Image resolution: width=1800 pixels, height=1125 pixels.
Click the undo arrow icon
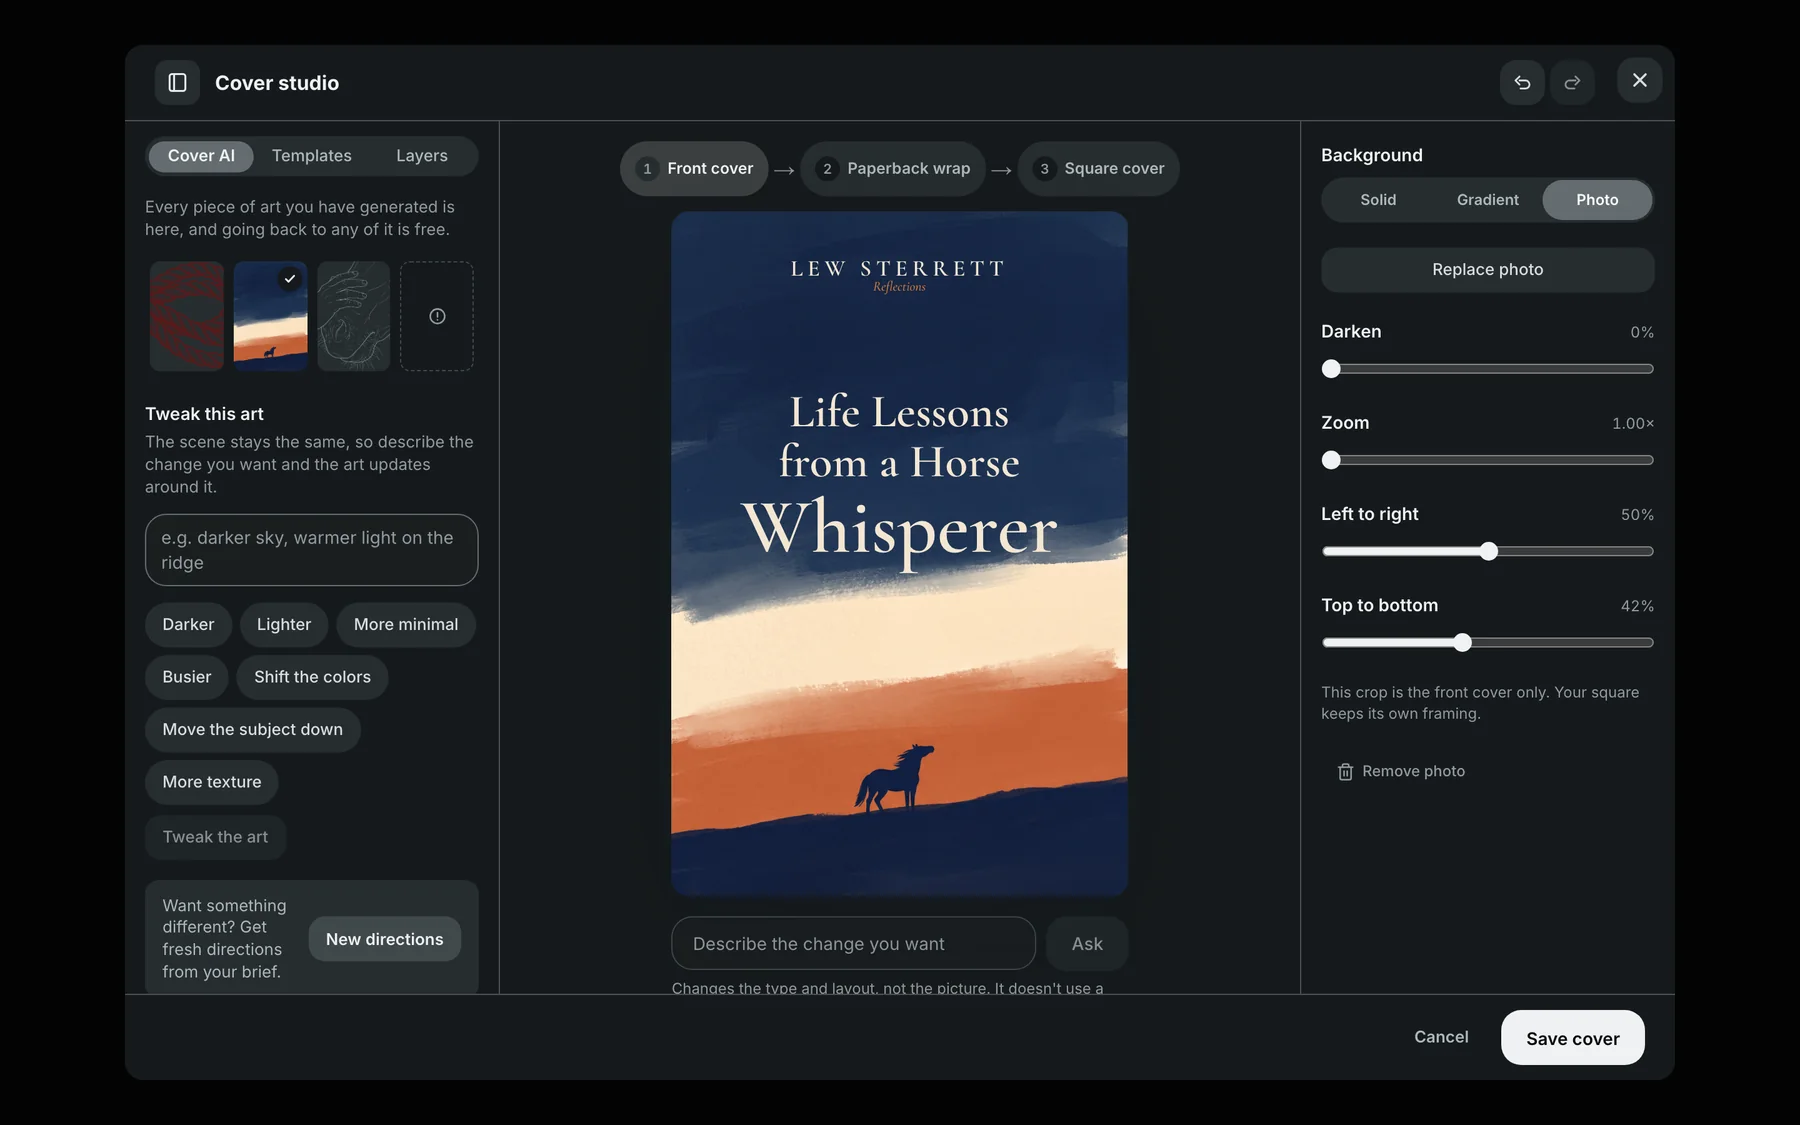[1522, 82]
